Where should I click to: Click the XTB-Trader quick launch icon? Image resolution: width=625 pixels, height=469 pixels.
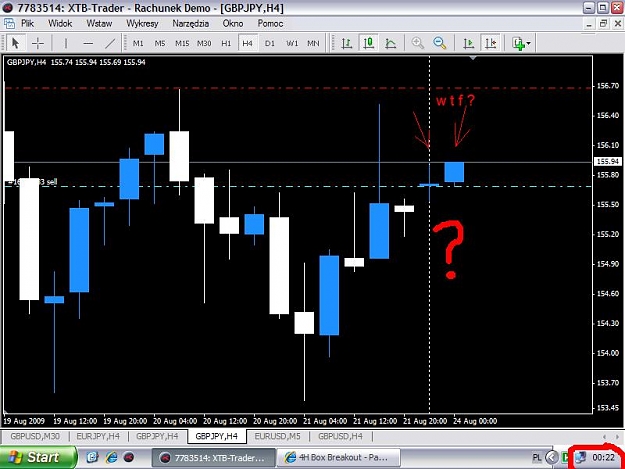(129, 457)
